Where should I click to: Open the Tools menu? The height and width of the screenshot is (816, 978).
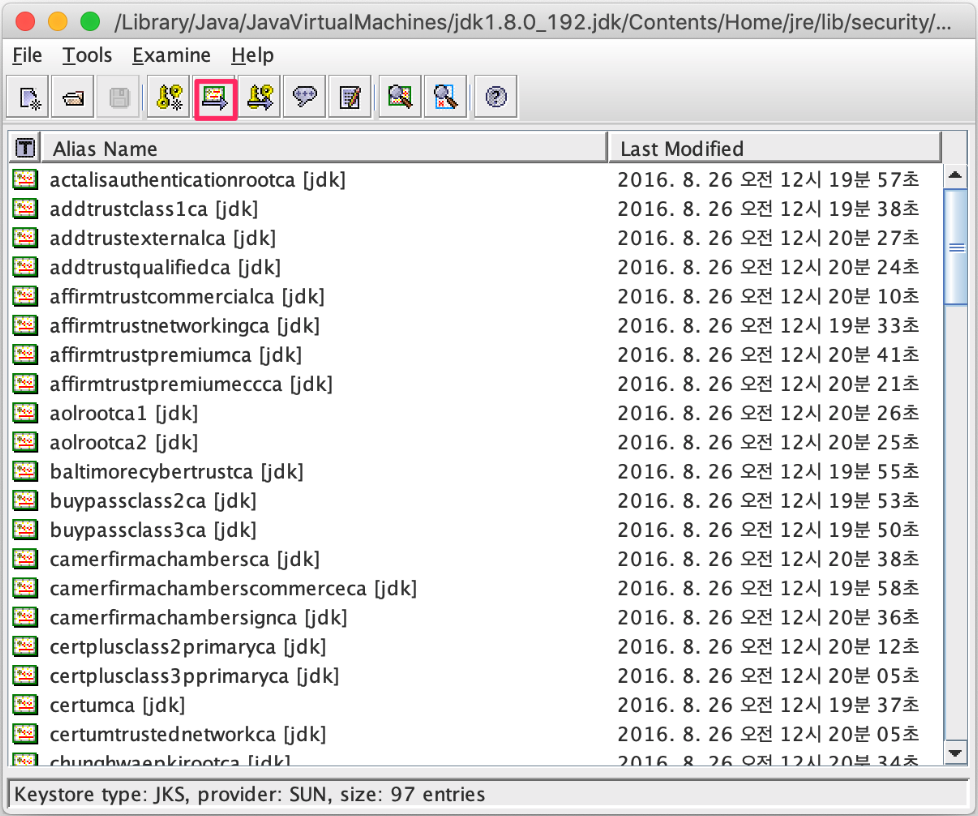pos(87,56)
